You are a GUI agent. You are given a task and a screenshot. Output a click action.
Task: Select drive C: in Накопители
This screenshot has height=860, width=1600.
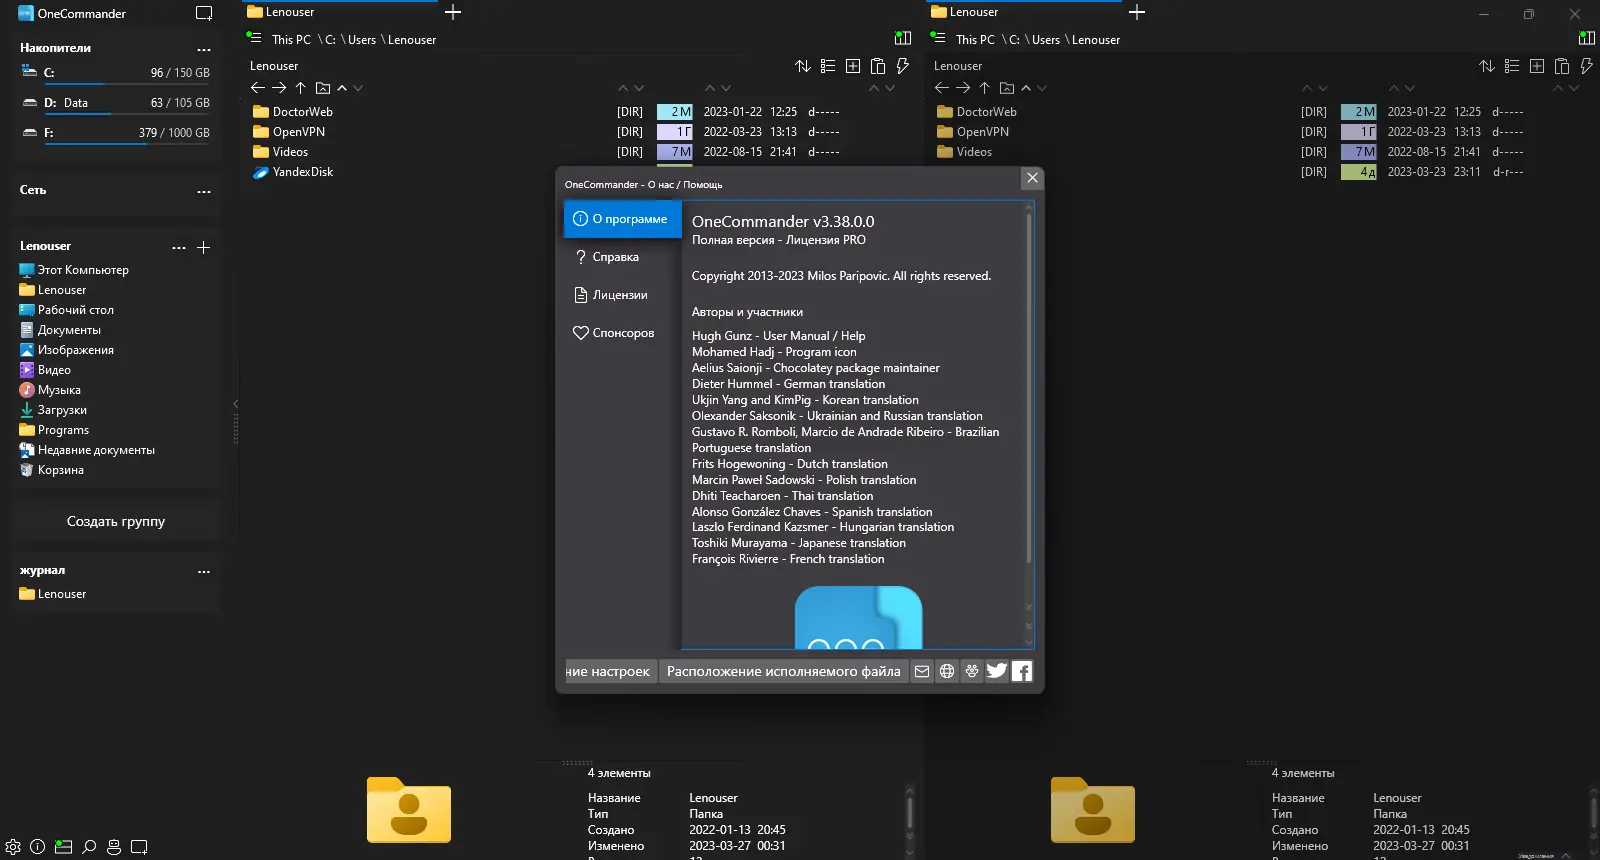click(x=115, y=73)
